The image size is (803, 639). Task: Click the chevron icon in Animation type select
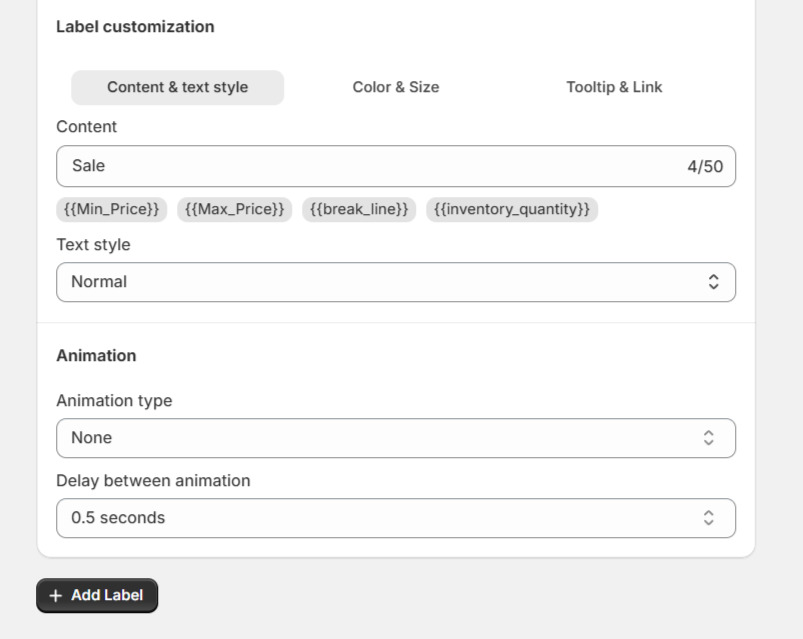(x=709, y=438)
